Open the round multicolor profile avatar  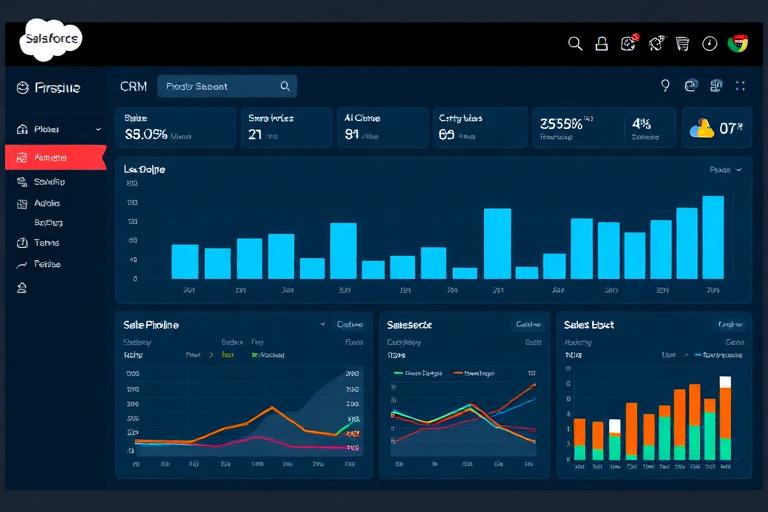tap(738, 44)
